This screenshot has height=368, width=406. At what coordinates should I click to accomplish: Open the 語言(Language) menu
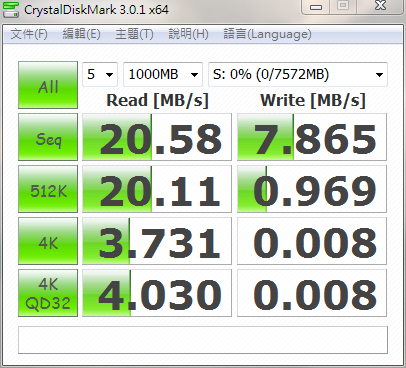[267, 34]
